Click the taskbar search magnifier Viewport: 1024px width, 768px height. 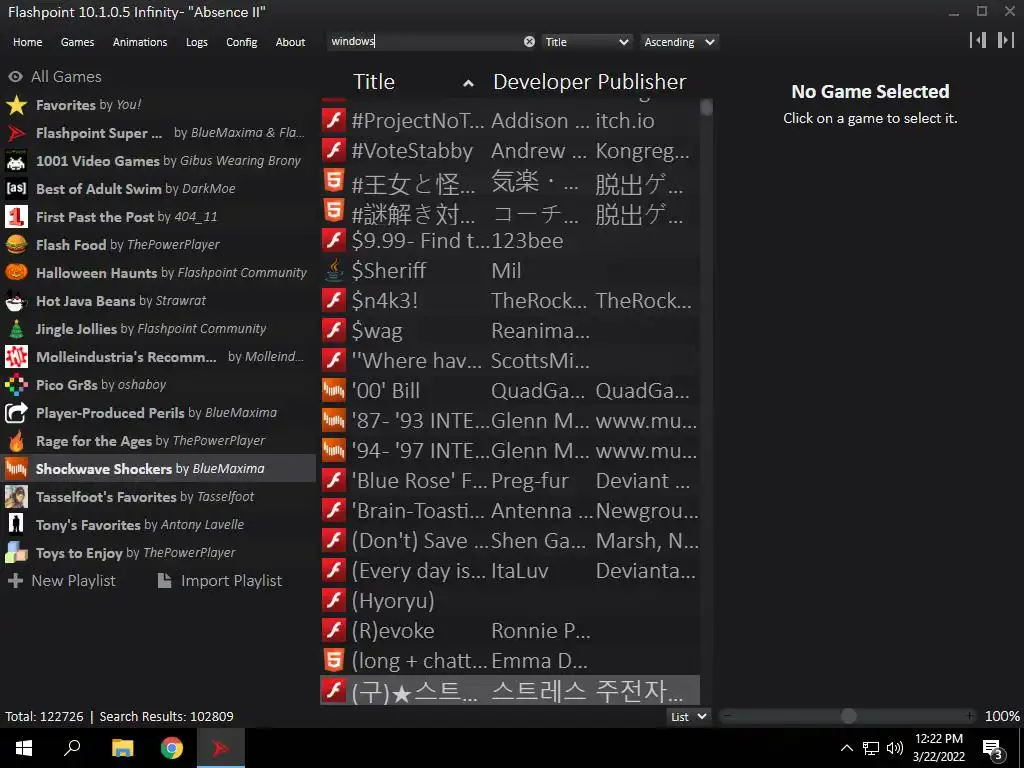pyautogui.click(x=72, y=748)
